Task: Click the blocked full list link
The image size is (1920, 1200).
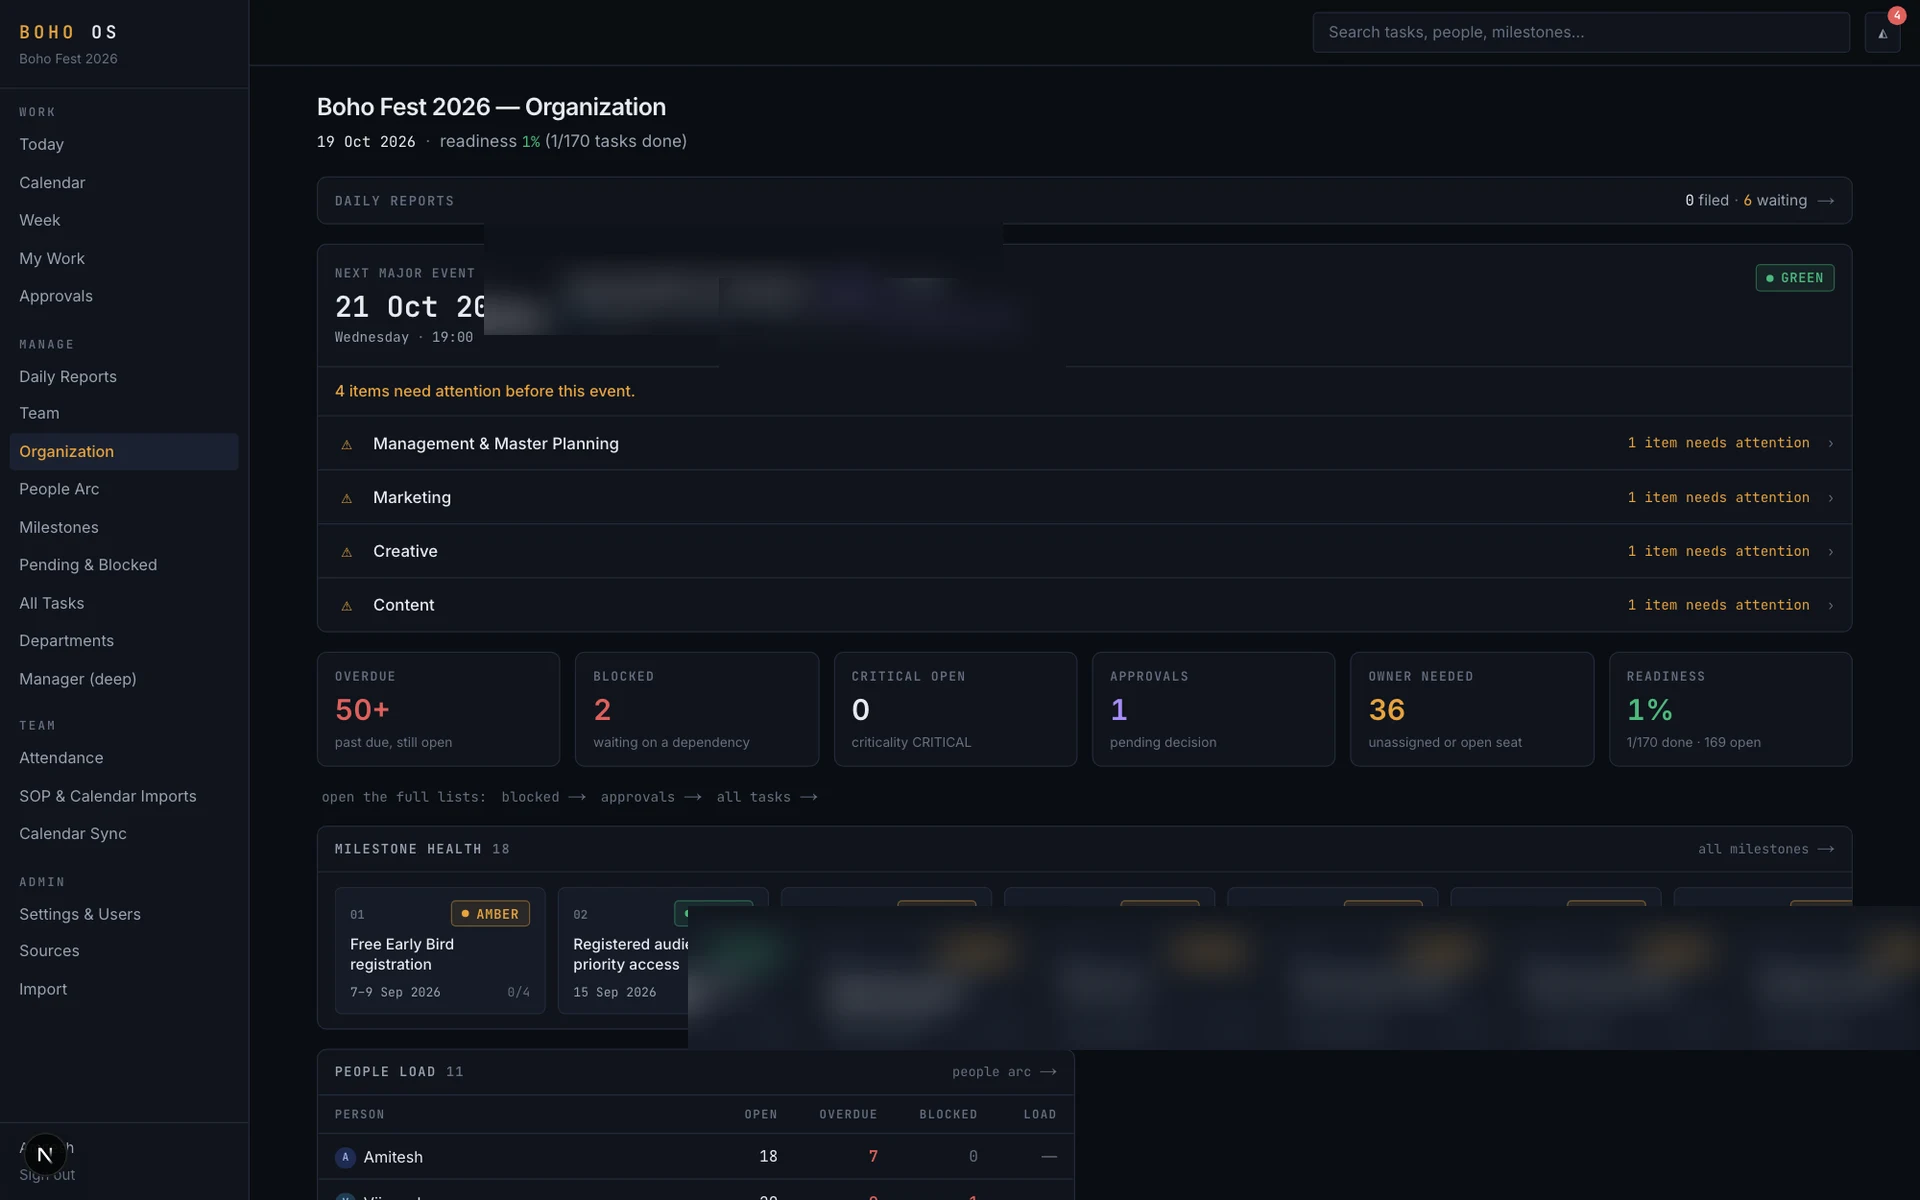Action: 543,797
